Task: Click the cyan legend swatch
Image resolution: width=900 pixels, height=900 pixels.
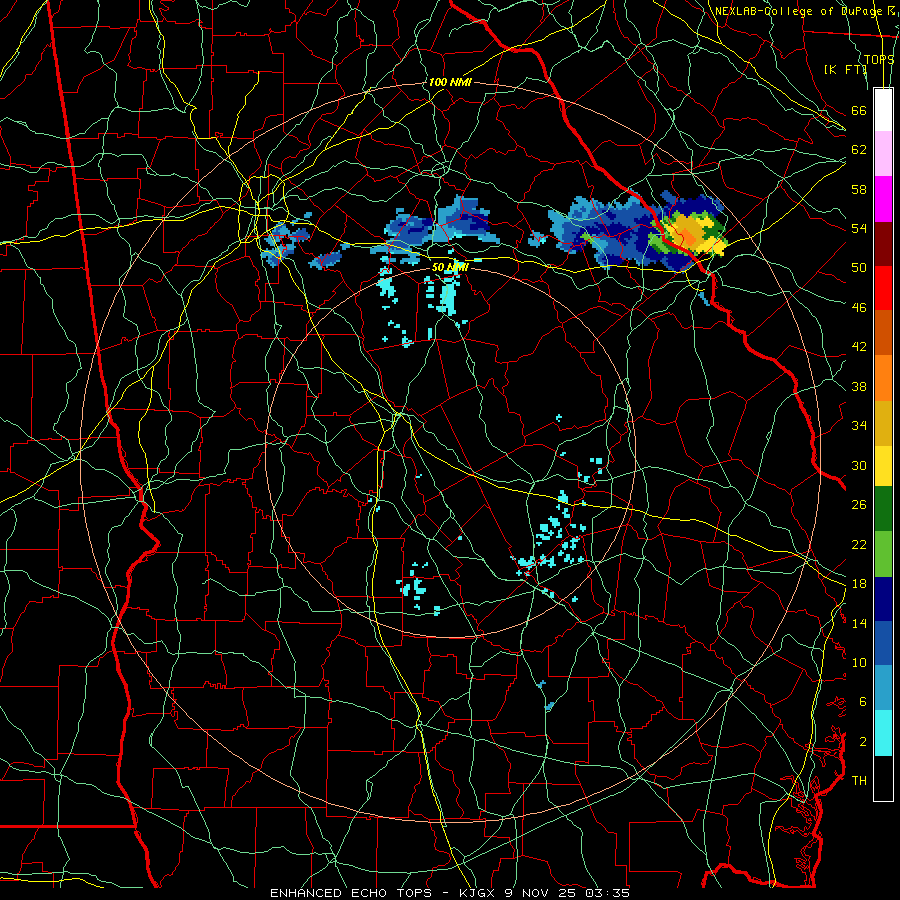Action: click(x=883, y=733)
